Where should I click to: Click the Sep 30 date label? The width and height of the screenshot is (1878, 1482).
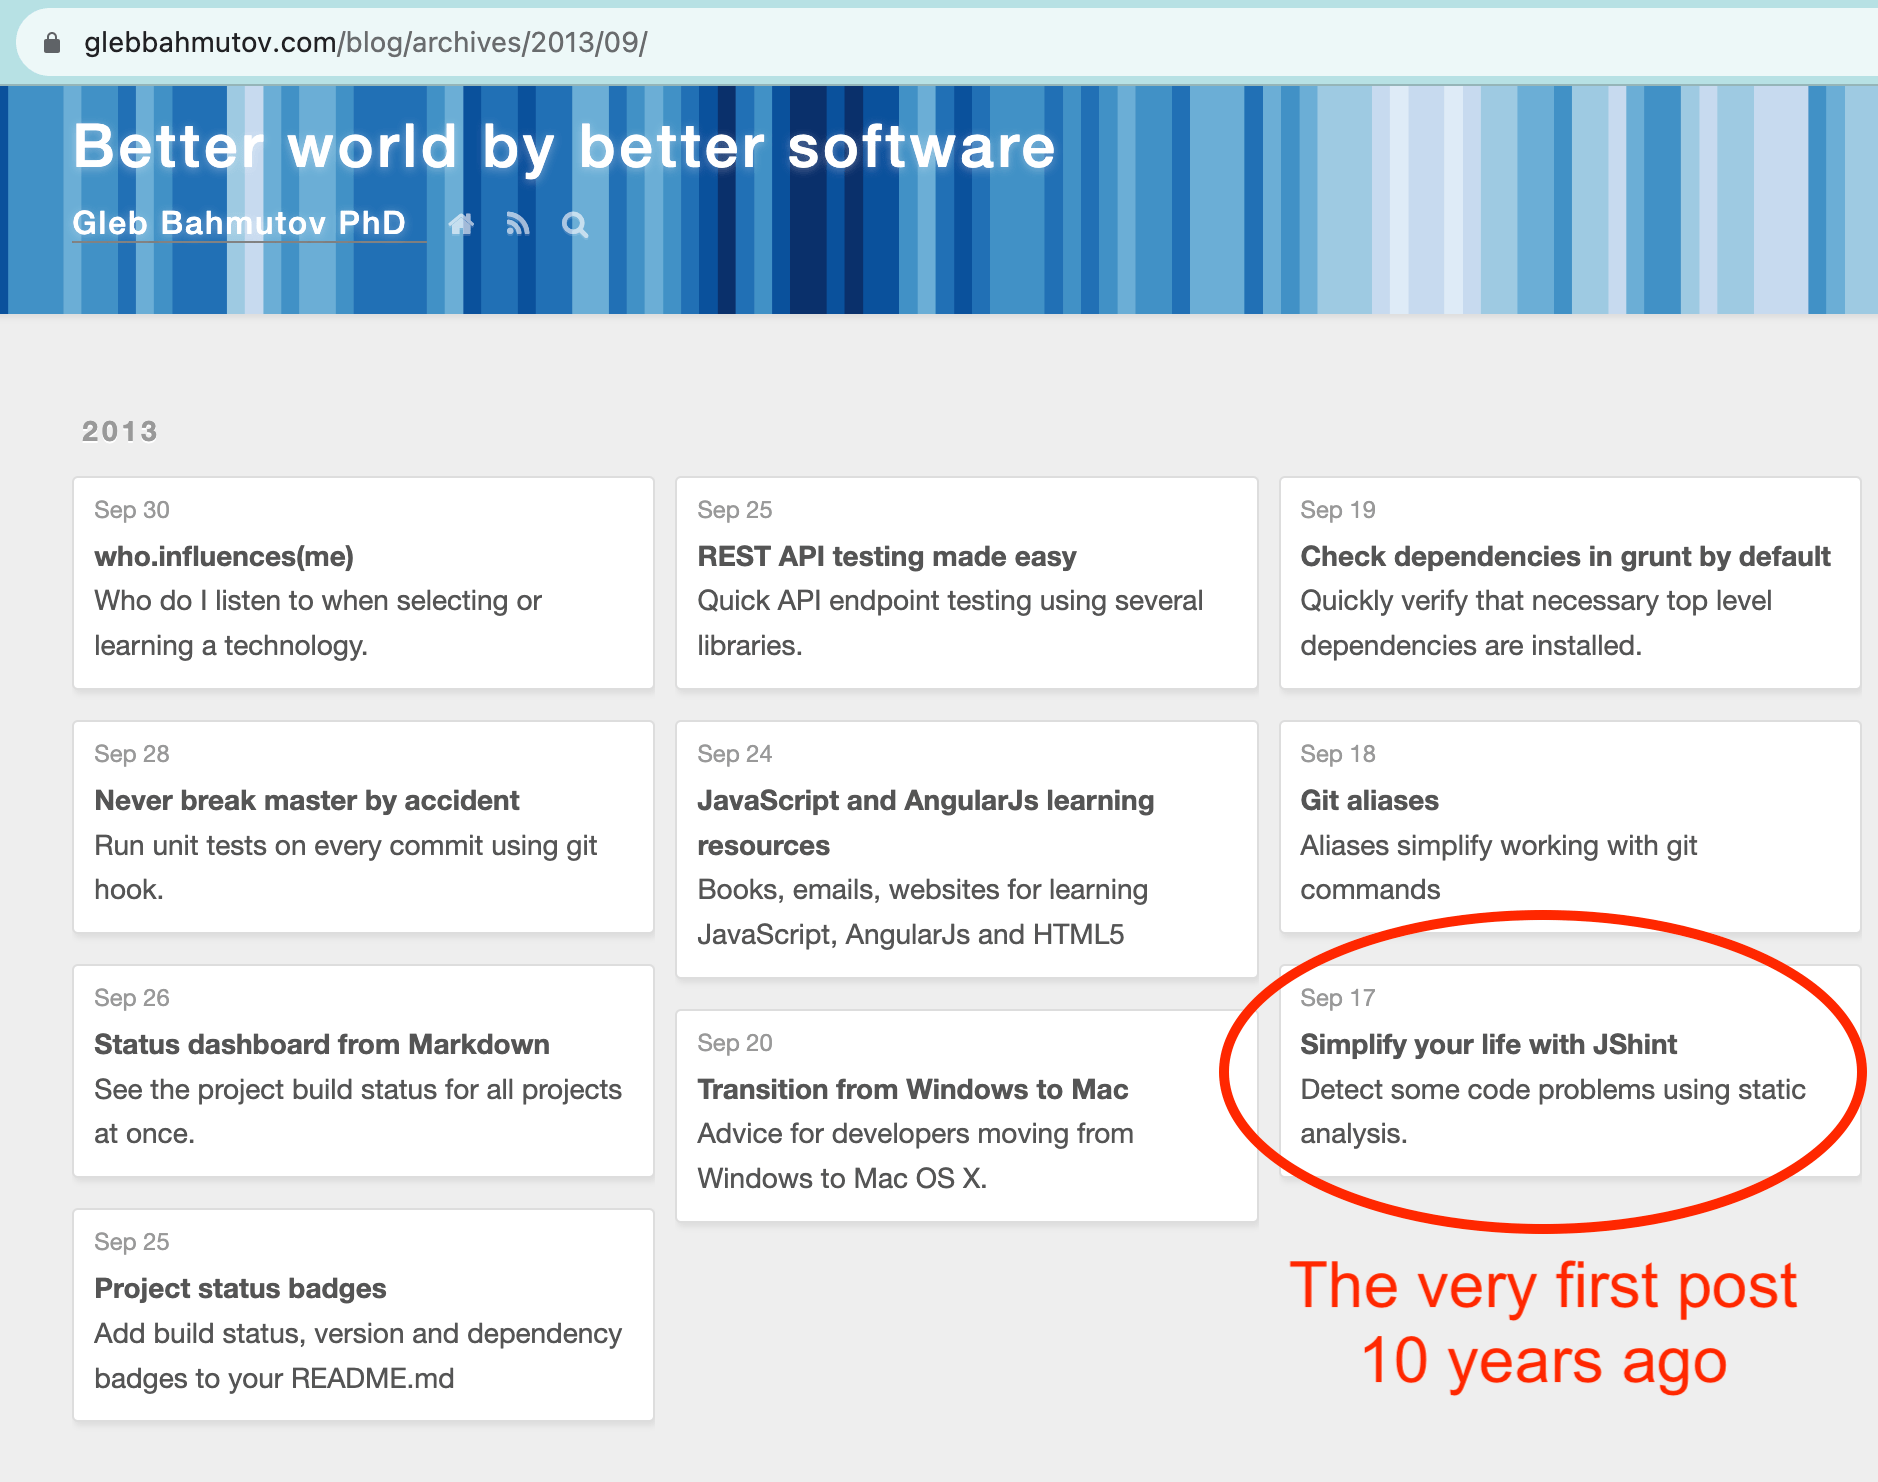click(x=132, y=510)
